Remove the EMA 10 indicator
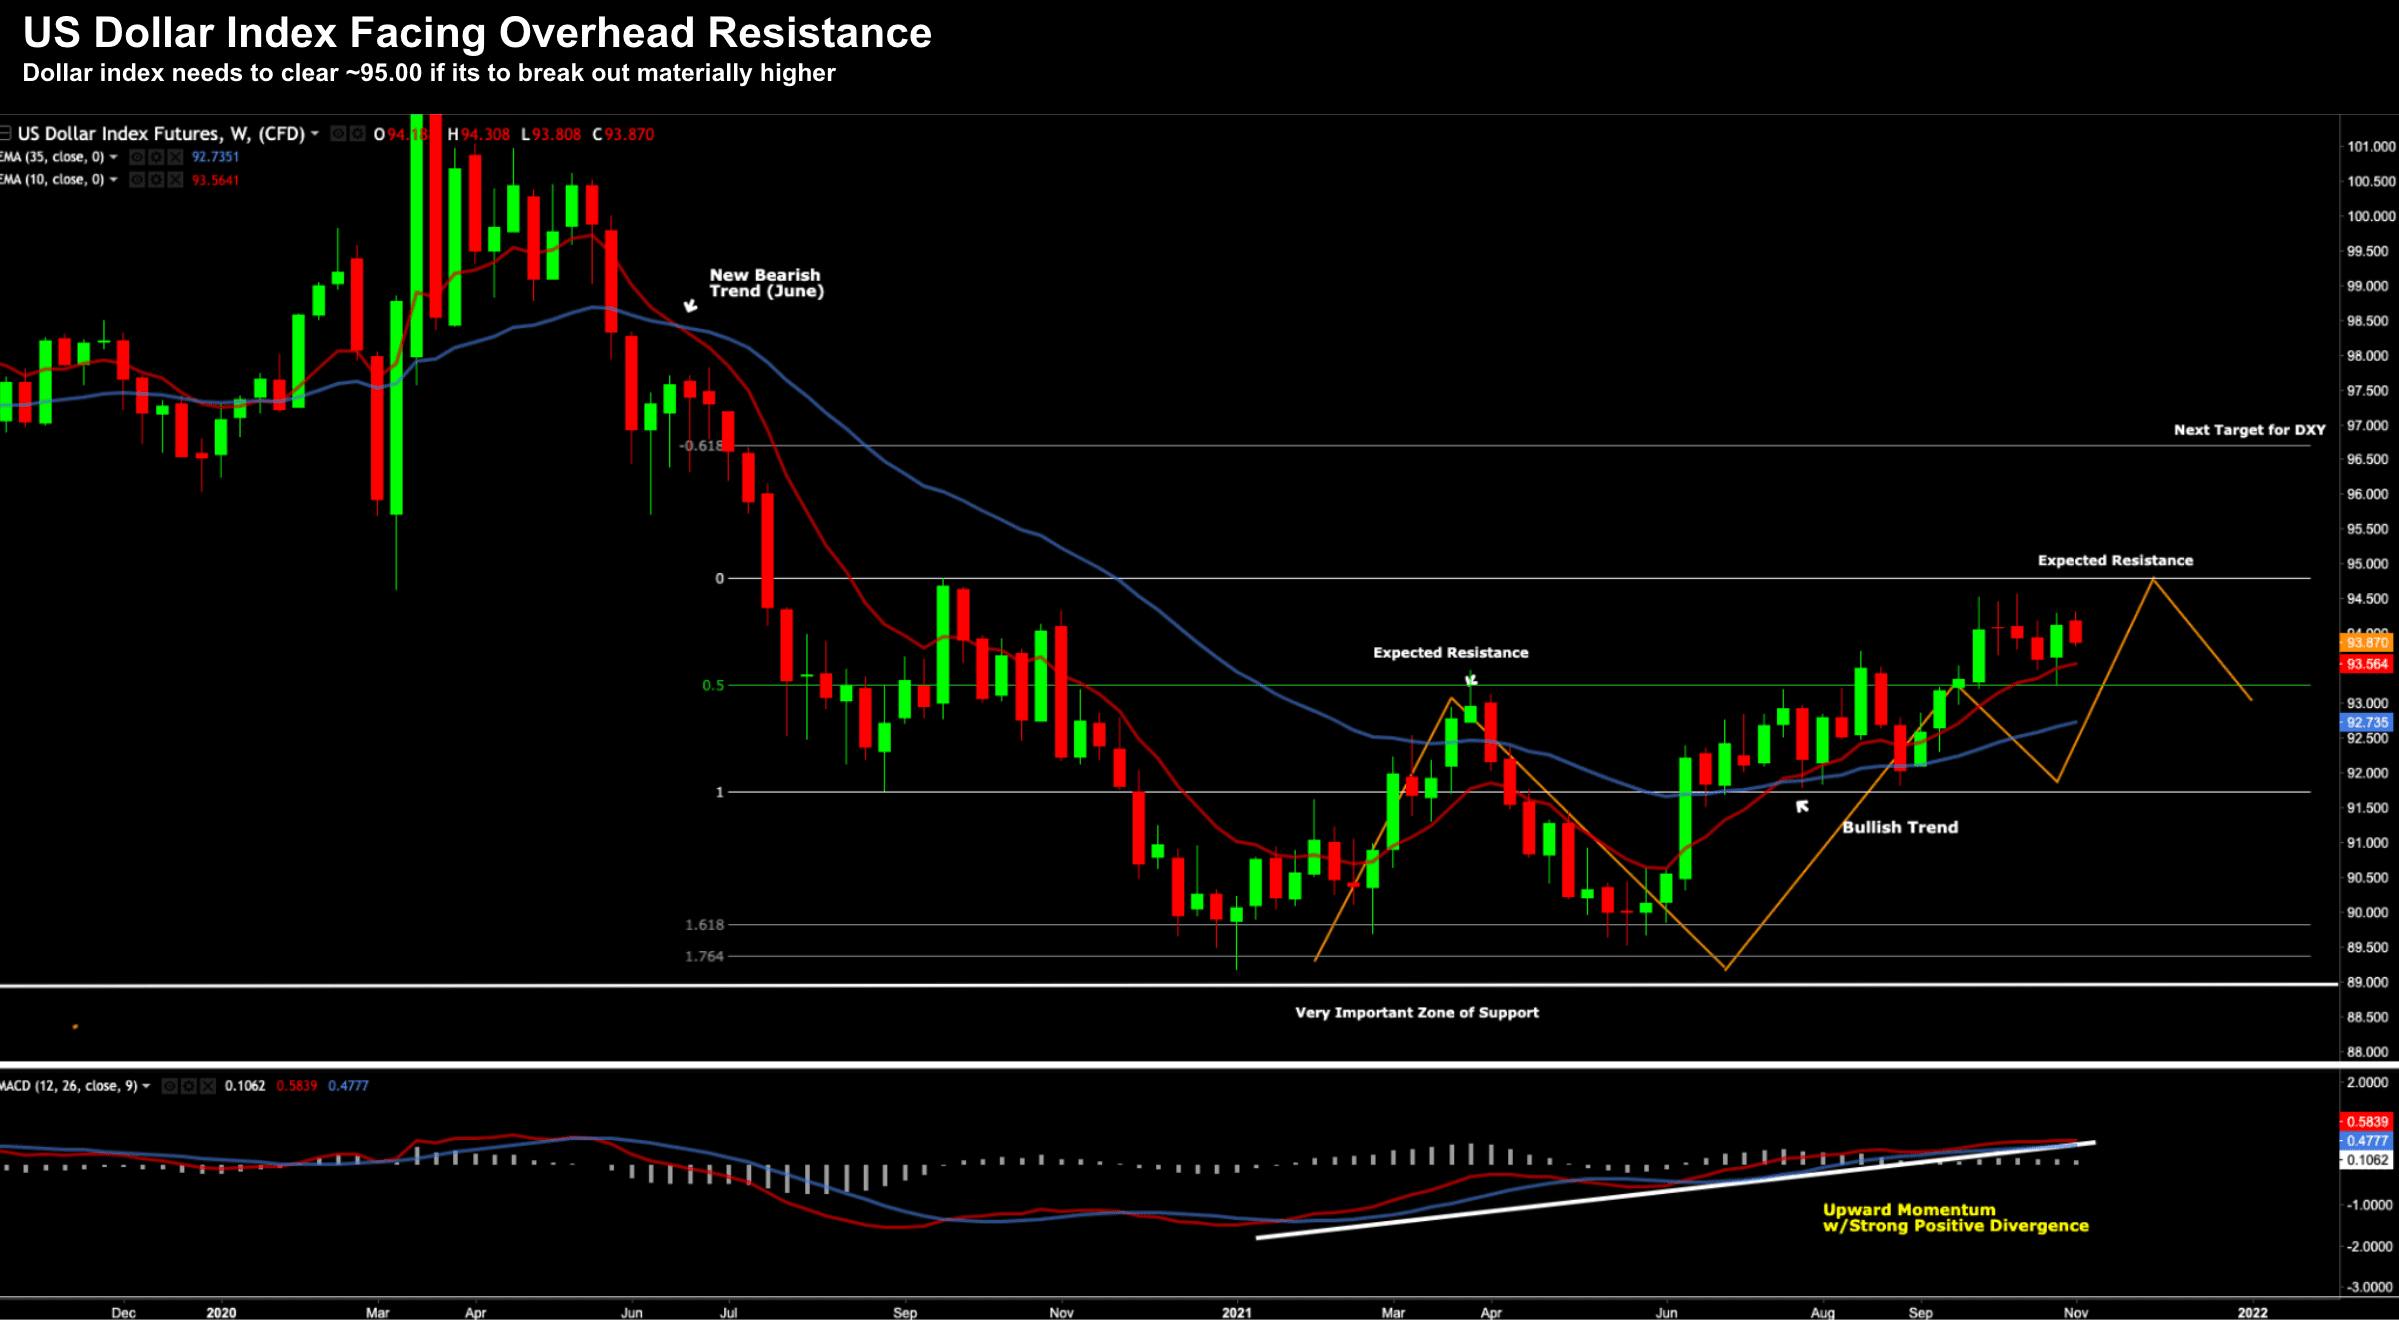Screen dimensions: 2399x1320 [x=175, y=180]
